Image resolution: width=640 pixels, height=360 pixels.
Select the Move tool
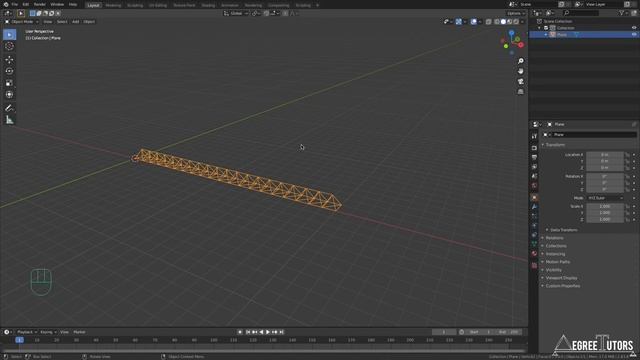click(9, 60)
